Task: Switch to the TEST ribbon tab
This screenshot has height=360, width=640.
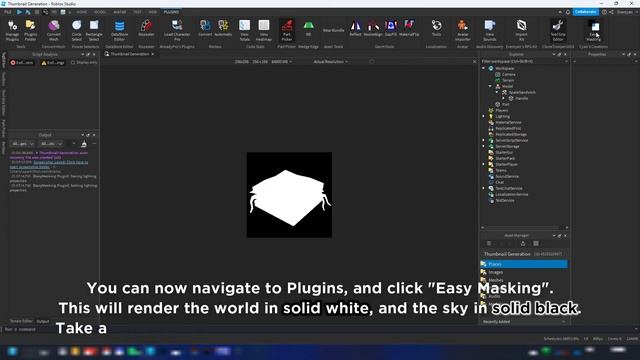Action: coord(137,12)
